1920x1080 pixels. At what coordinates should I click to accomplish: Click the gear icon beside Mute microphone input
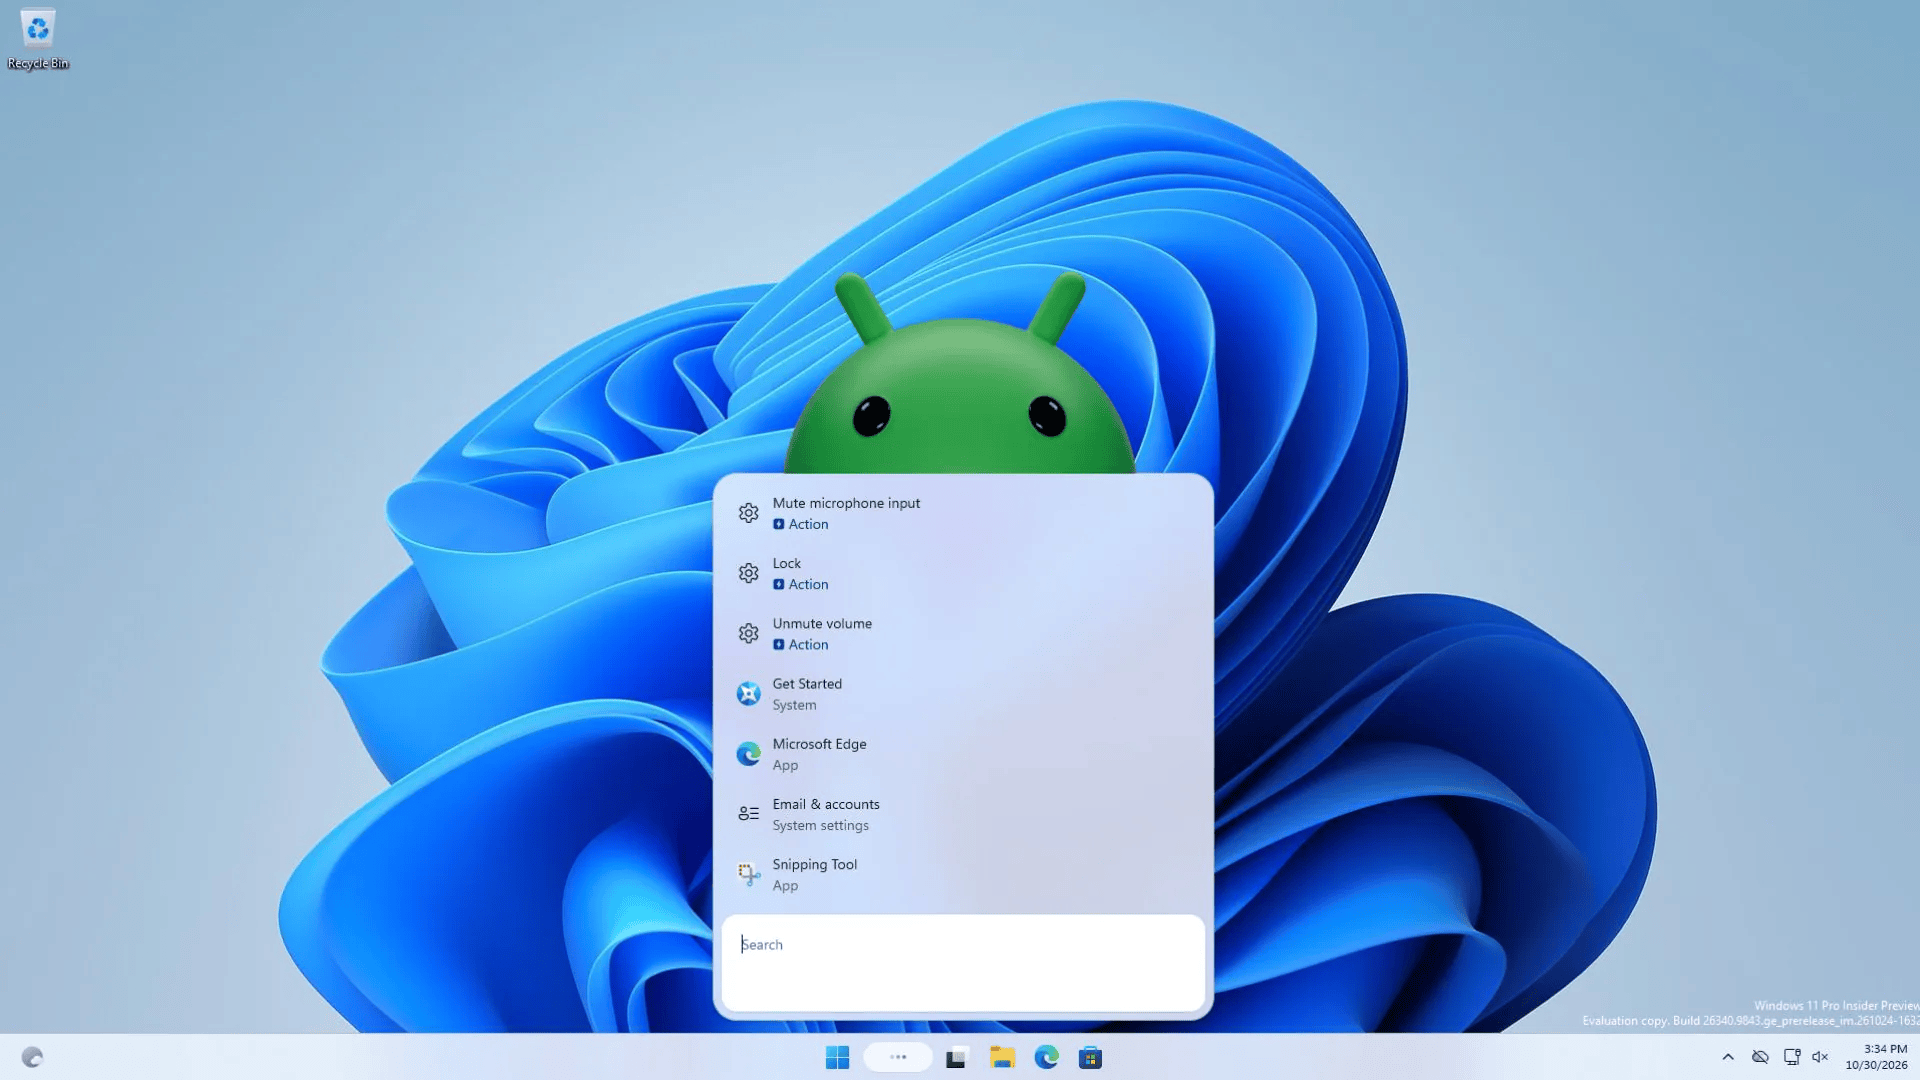[748, 513]
